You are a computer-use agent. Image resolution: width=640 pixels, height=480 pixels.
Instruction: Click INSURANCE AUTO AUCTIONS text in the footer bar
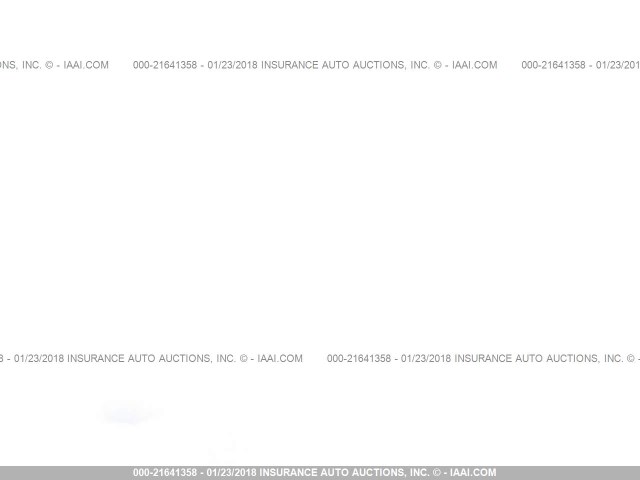(x=333, y=473)
